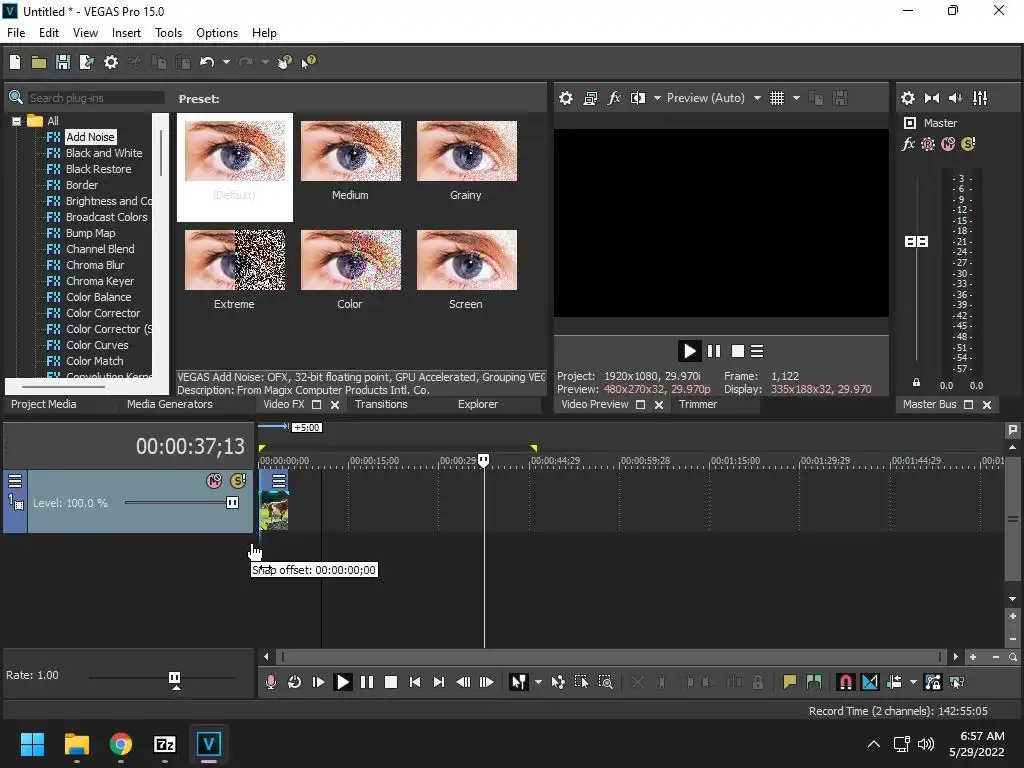Click the Interactive Tutorials hand icon
Viewport: 1024px width, 768px height.
coord(284,62)
